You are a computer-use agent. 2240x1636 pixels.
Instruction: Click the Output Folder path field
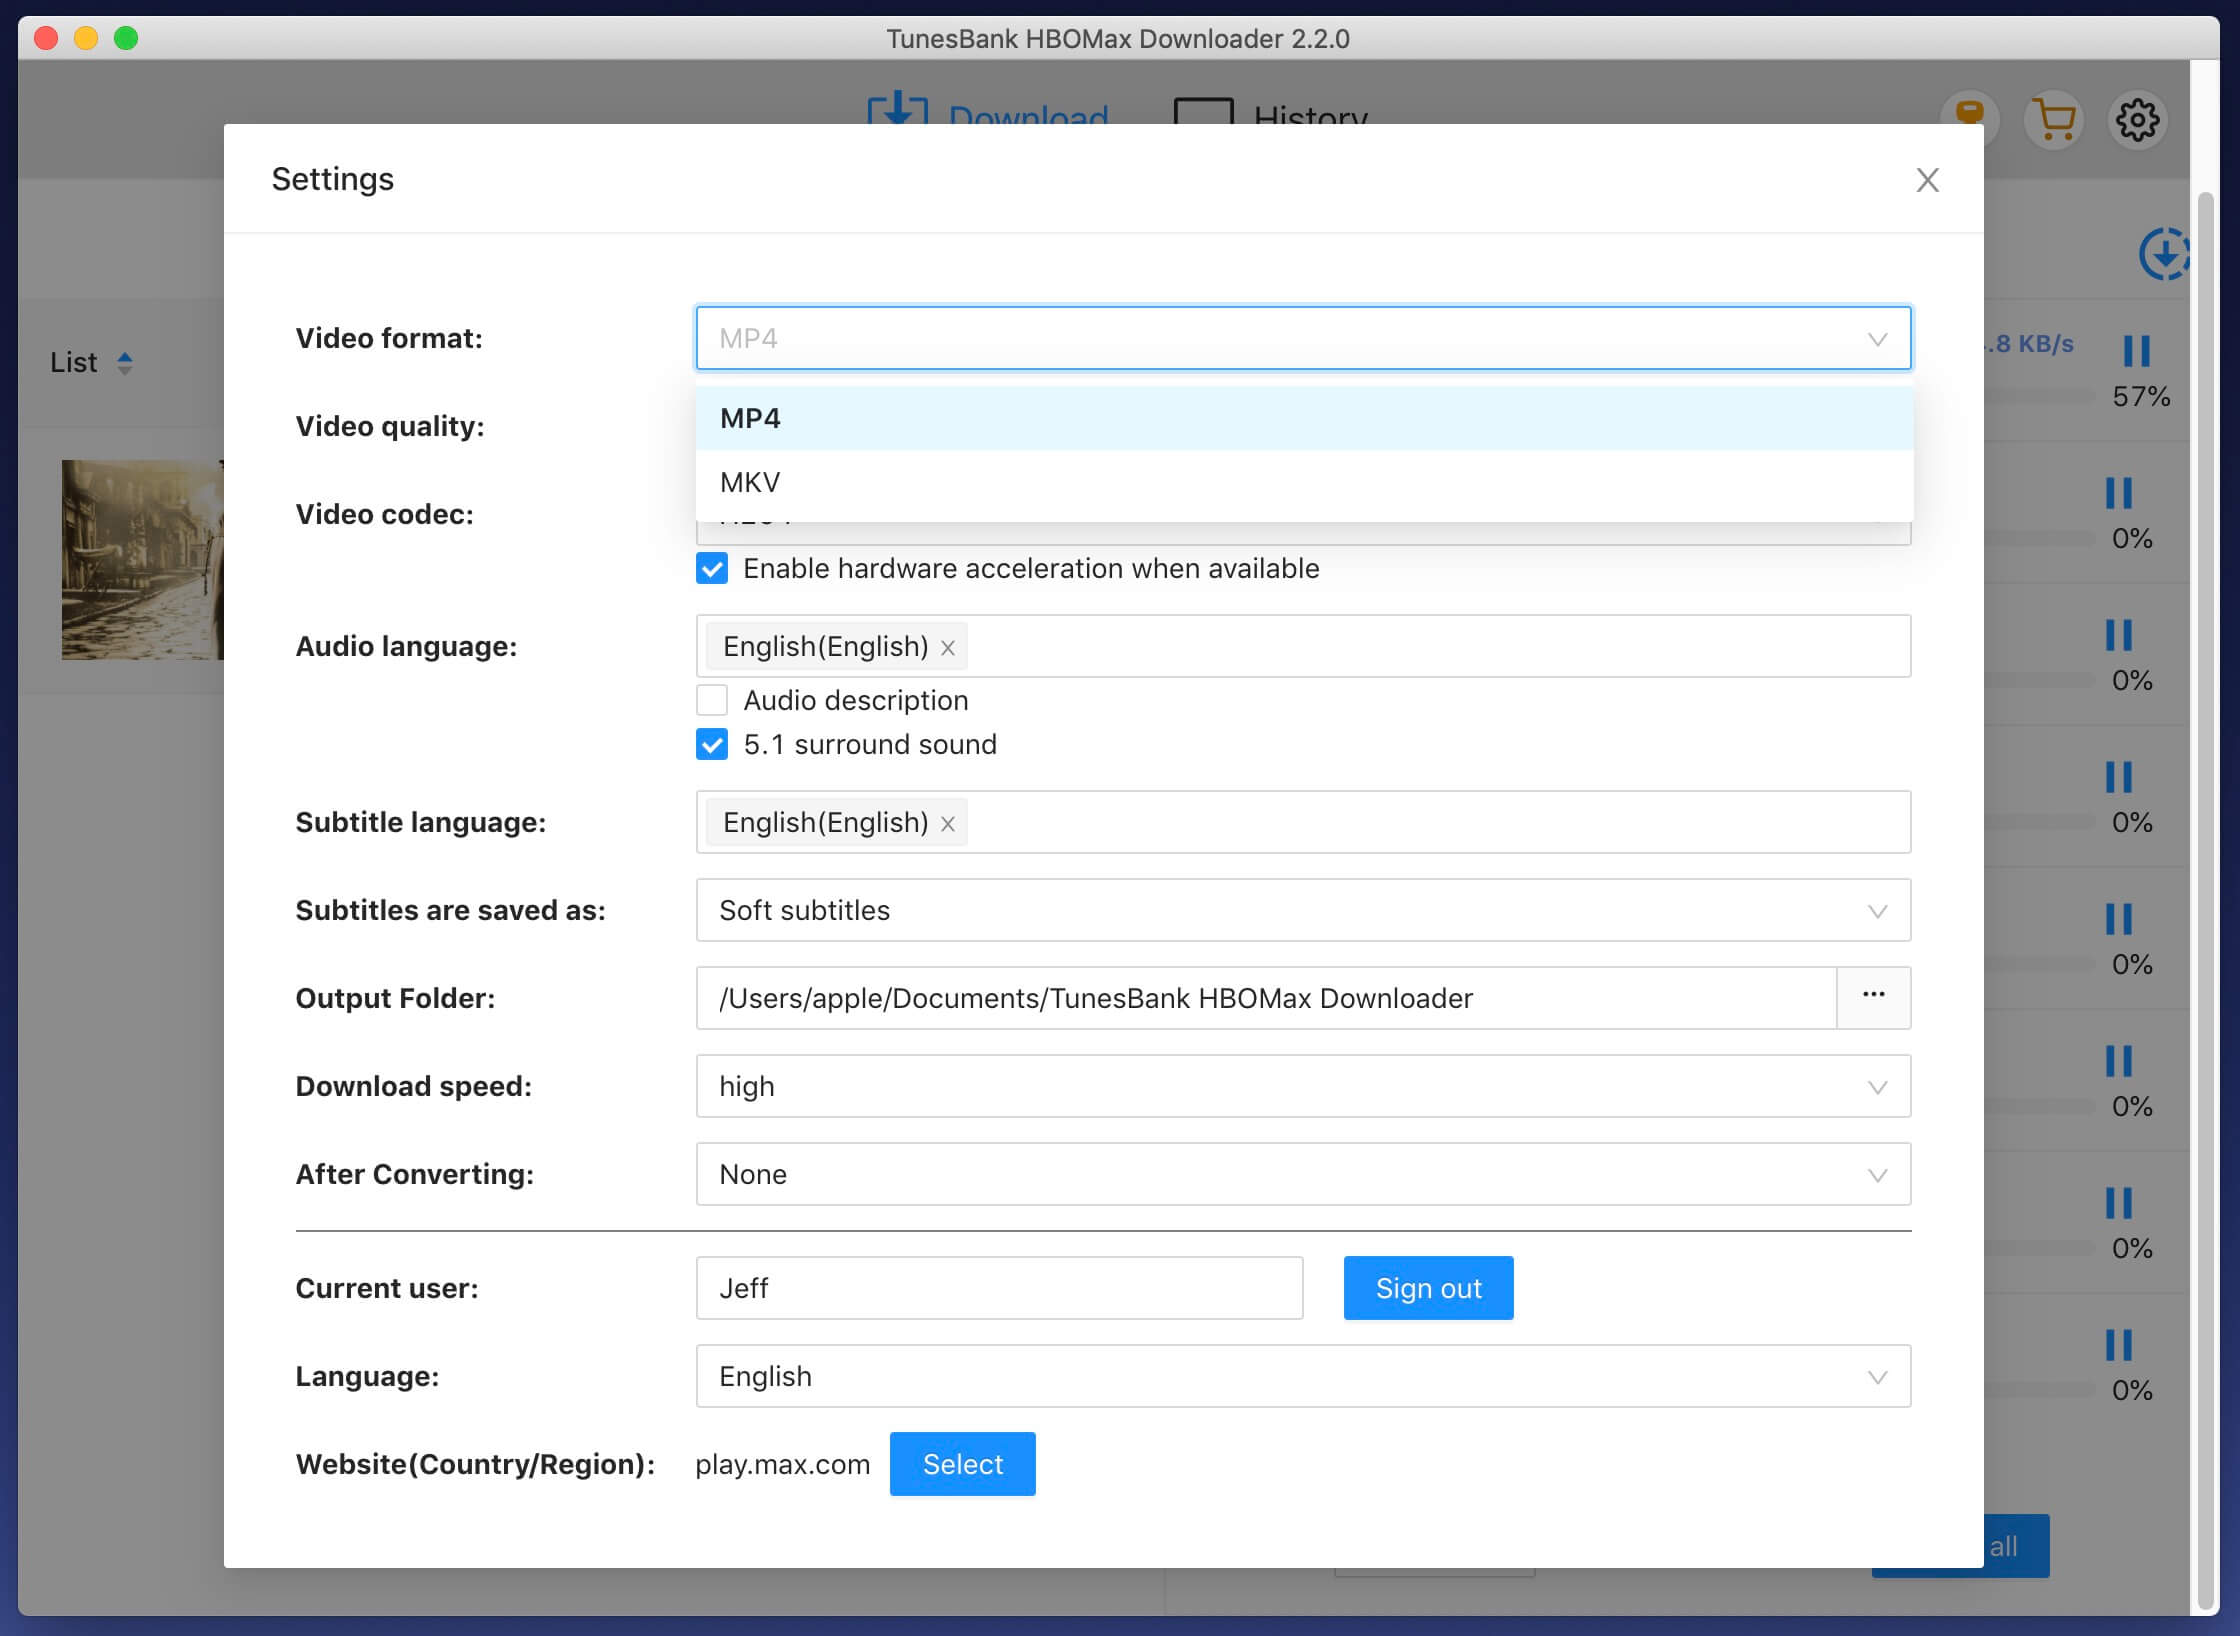(x=1266, y=998)
